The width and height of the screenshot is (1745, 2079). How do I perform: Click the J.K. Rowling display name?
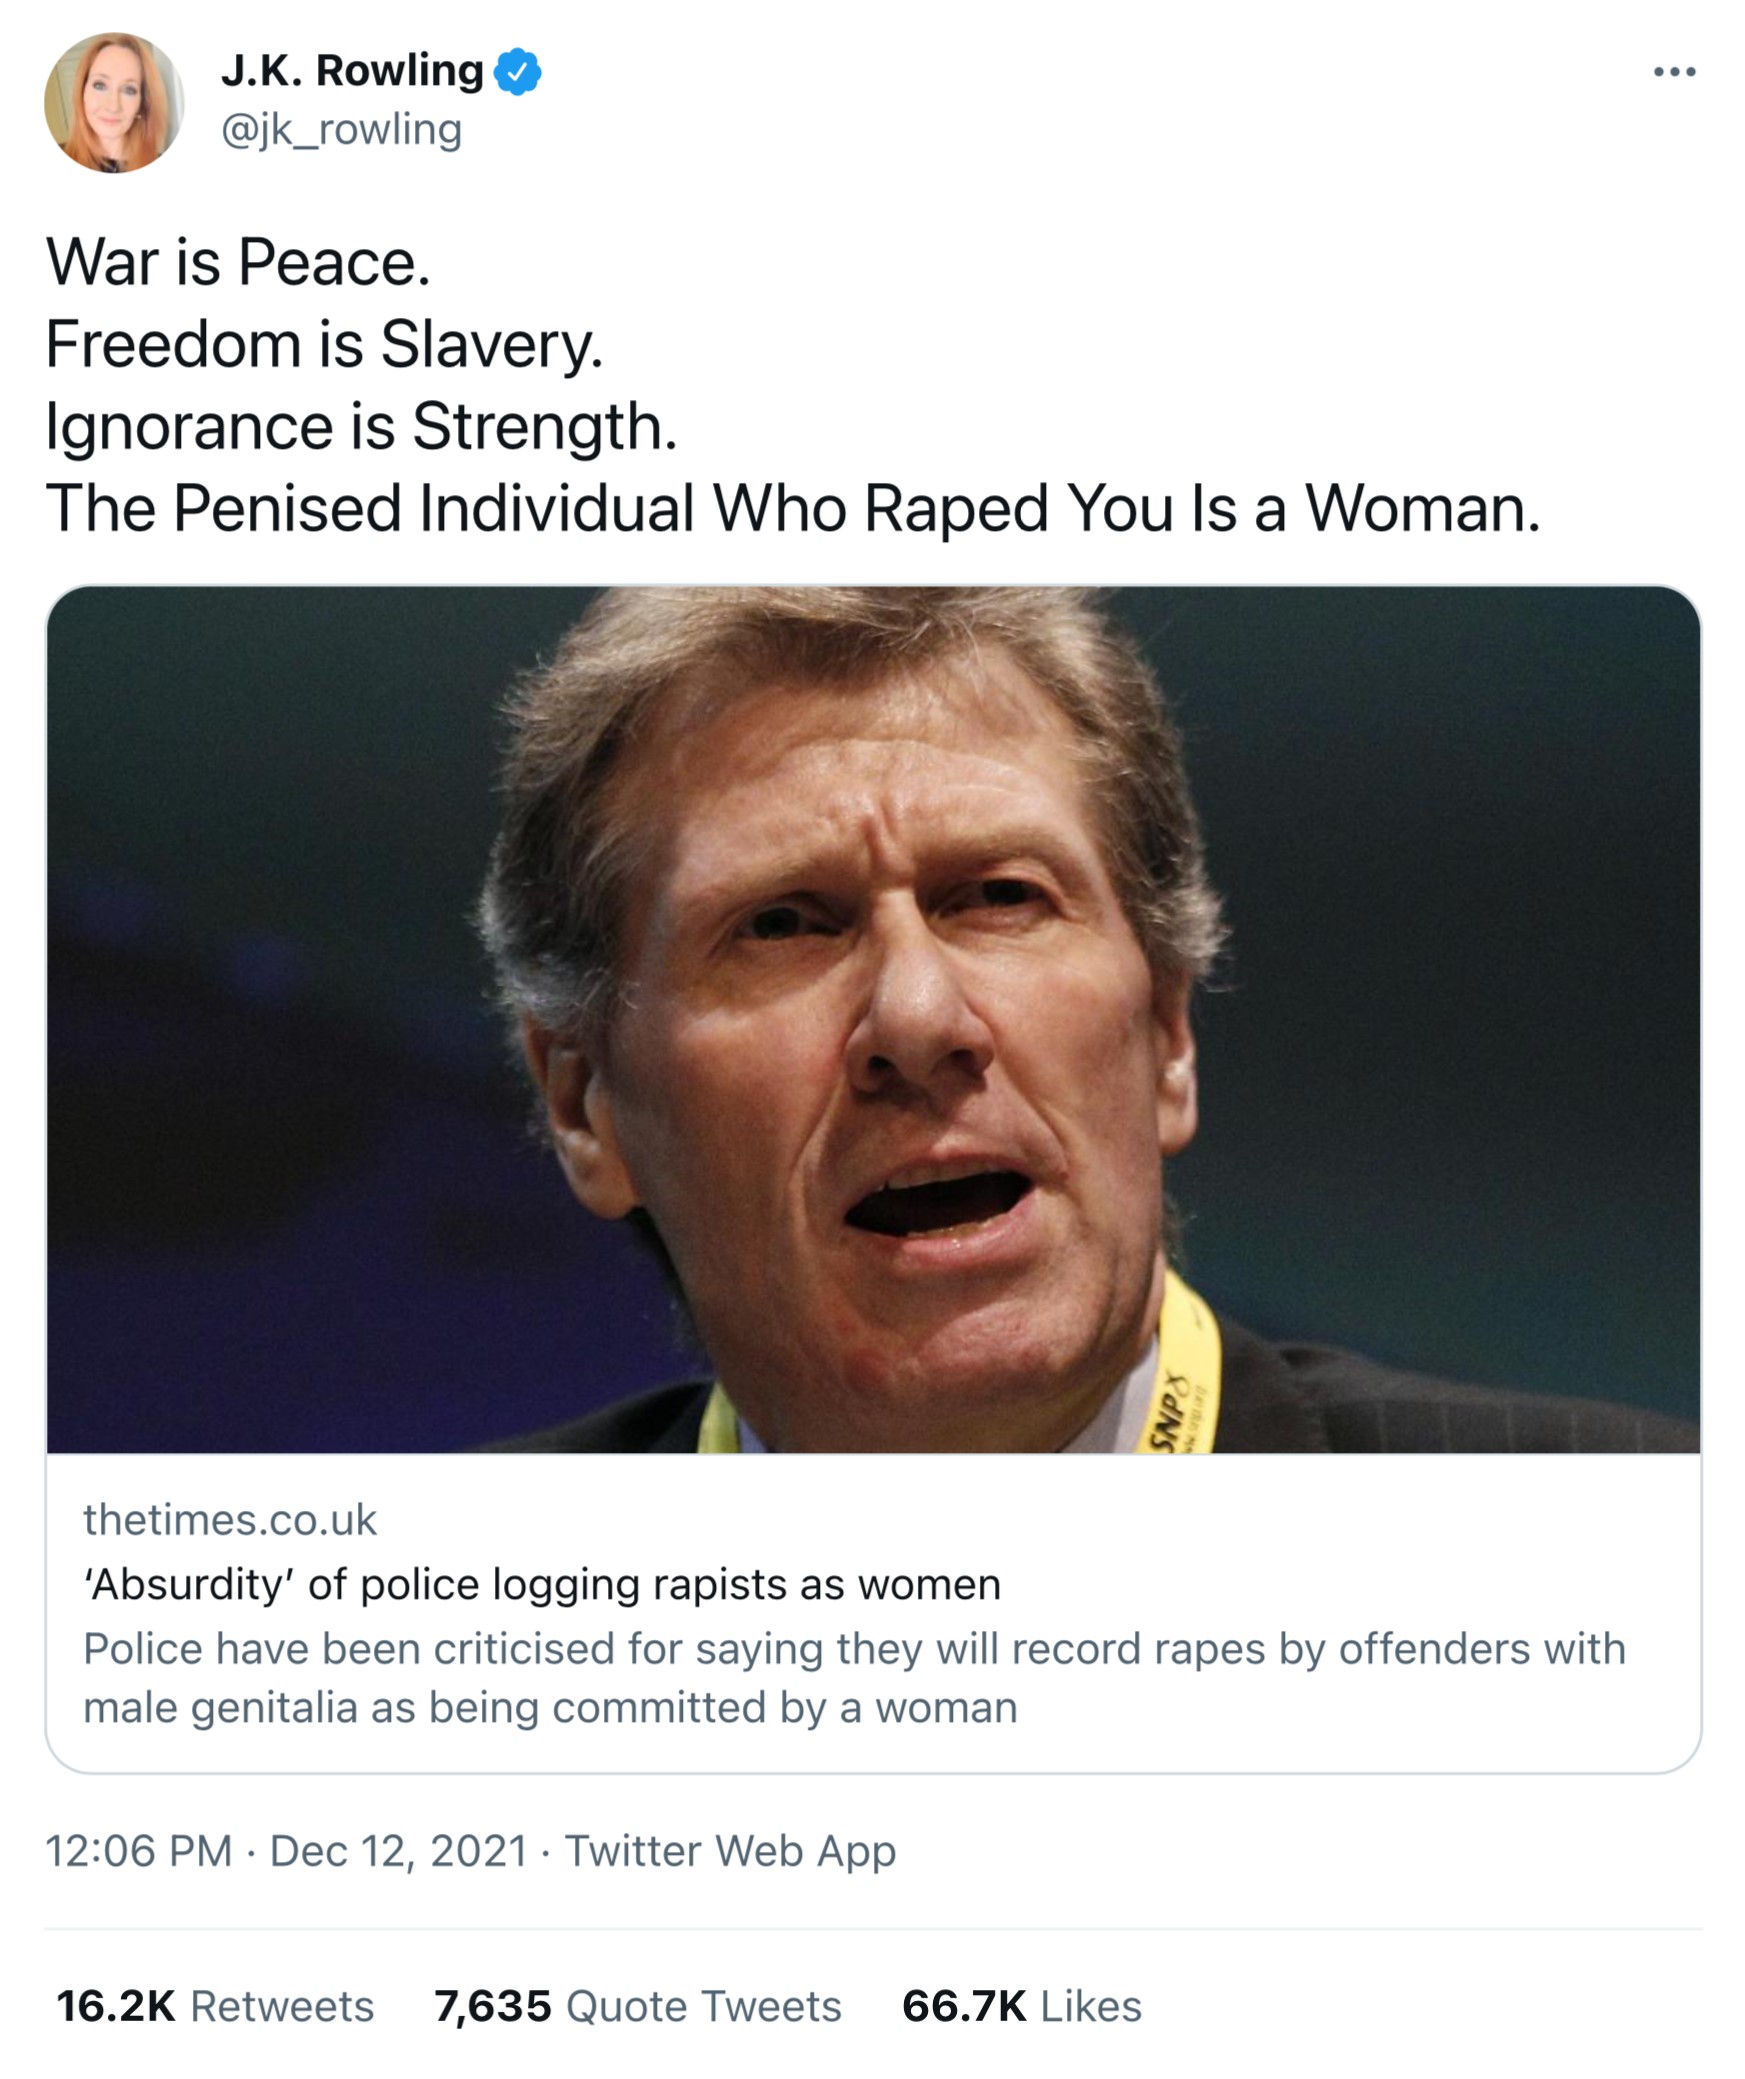click(352, 71)
